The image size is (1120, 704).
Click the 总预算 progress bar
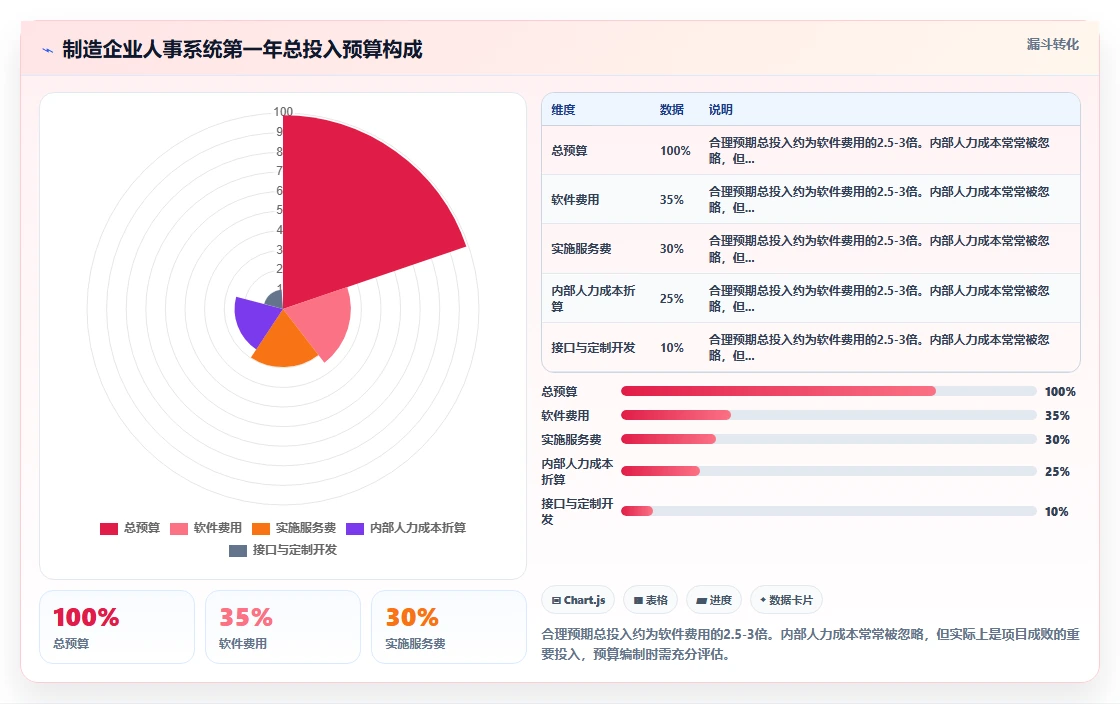pyautogui.click(x=829, y=391)
